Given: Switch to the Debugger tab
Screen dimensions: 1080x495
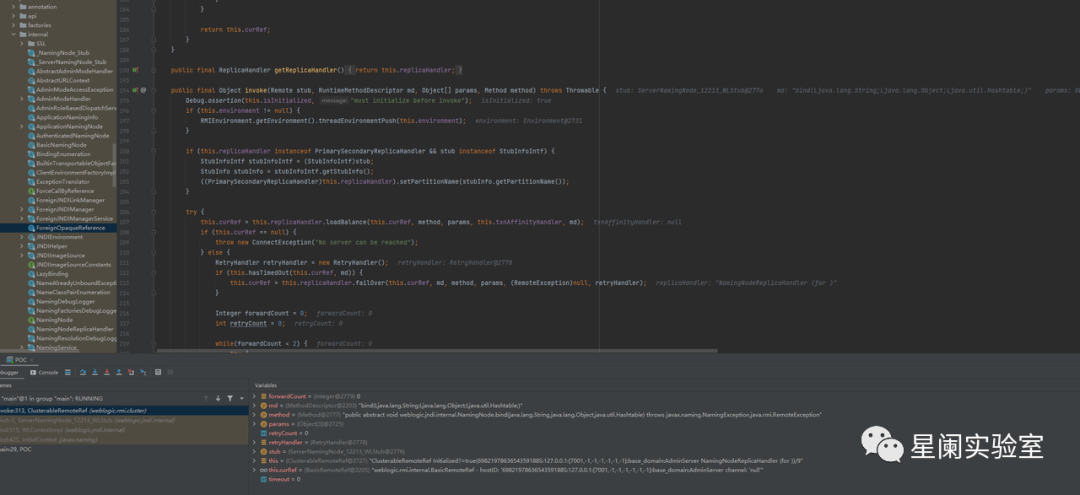Looking at the screenshot, I should (x=10, y=372).
